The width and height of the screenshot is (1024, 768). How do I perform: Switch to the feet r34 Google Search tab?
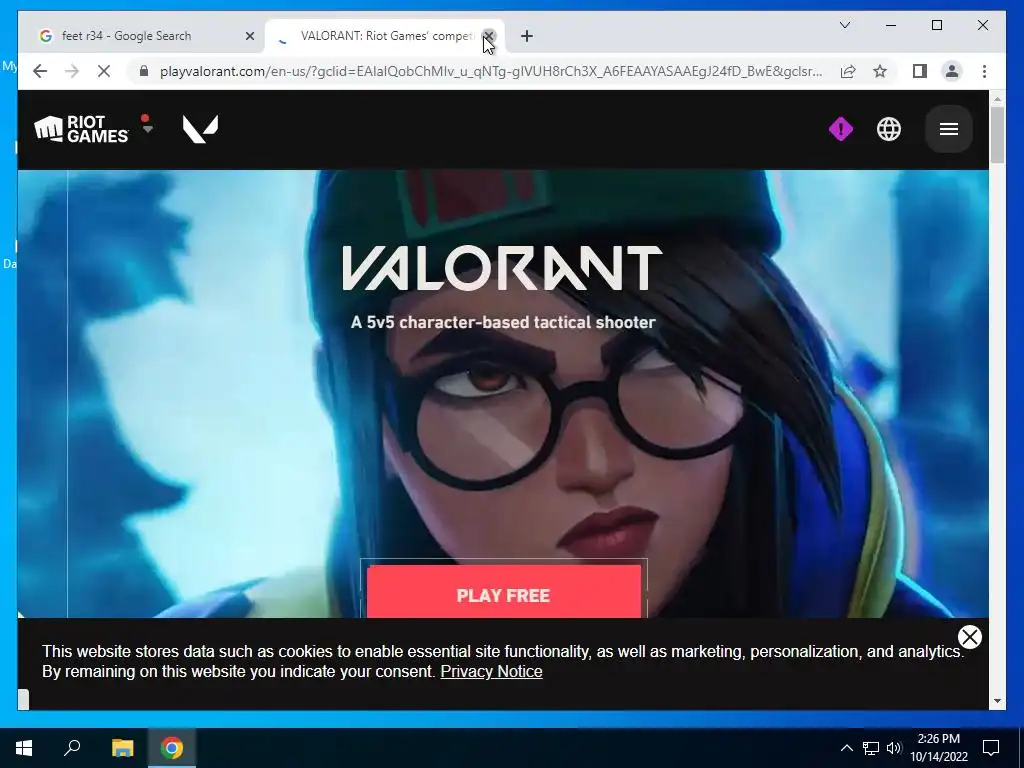pyautogui.click(x=142, y=36)
